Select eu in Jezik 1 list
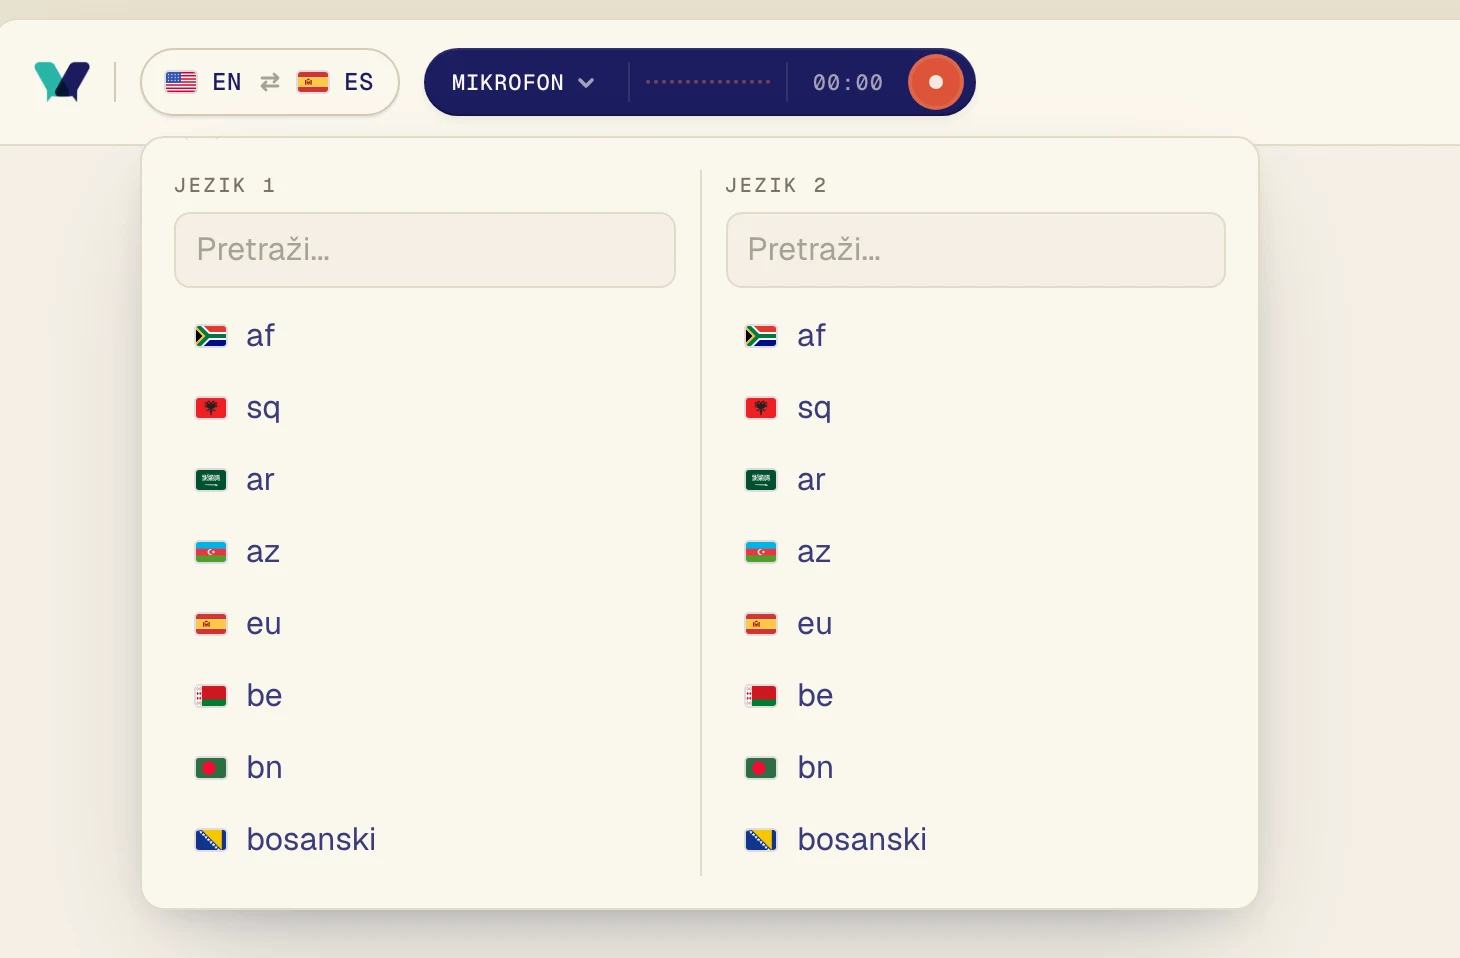 click(425, 624)
